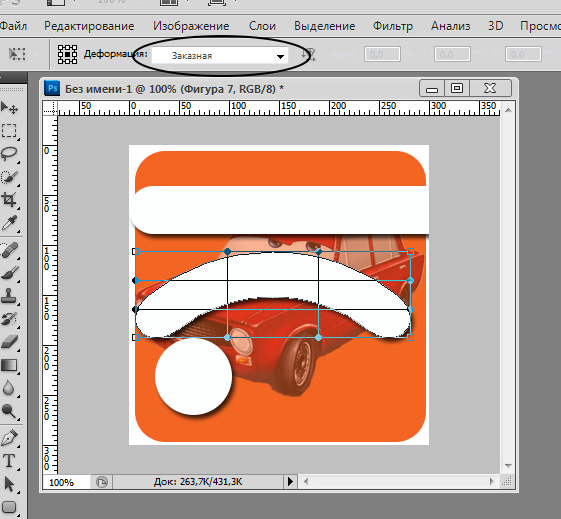Select the Eraser tool
The height and width of the screenshot is (519, 561).
[x=9, y=342]
